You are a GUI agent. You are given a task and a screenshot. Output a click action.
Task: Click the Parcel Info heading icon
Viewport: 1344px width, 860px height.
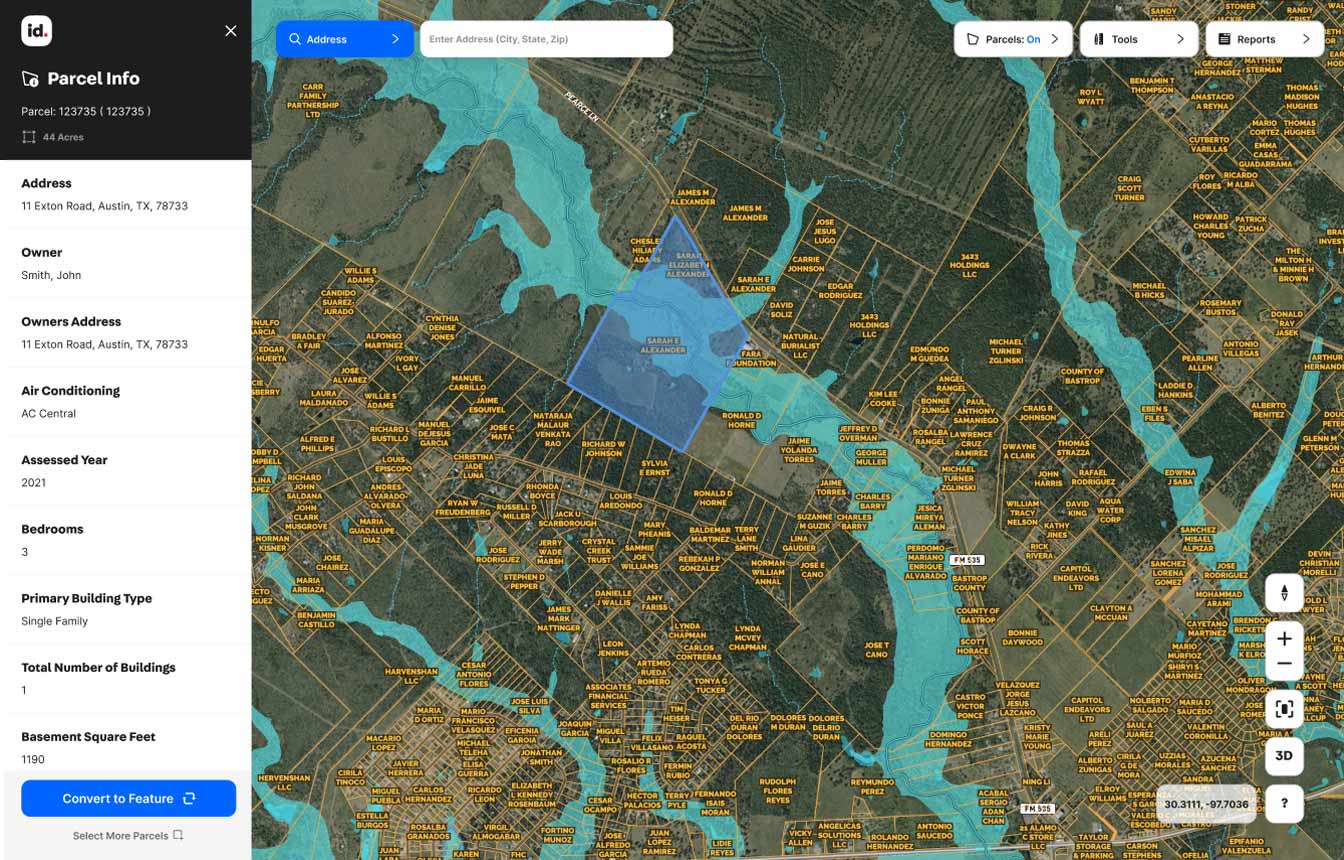(x=30, y=79)
